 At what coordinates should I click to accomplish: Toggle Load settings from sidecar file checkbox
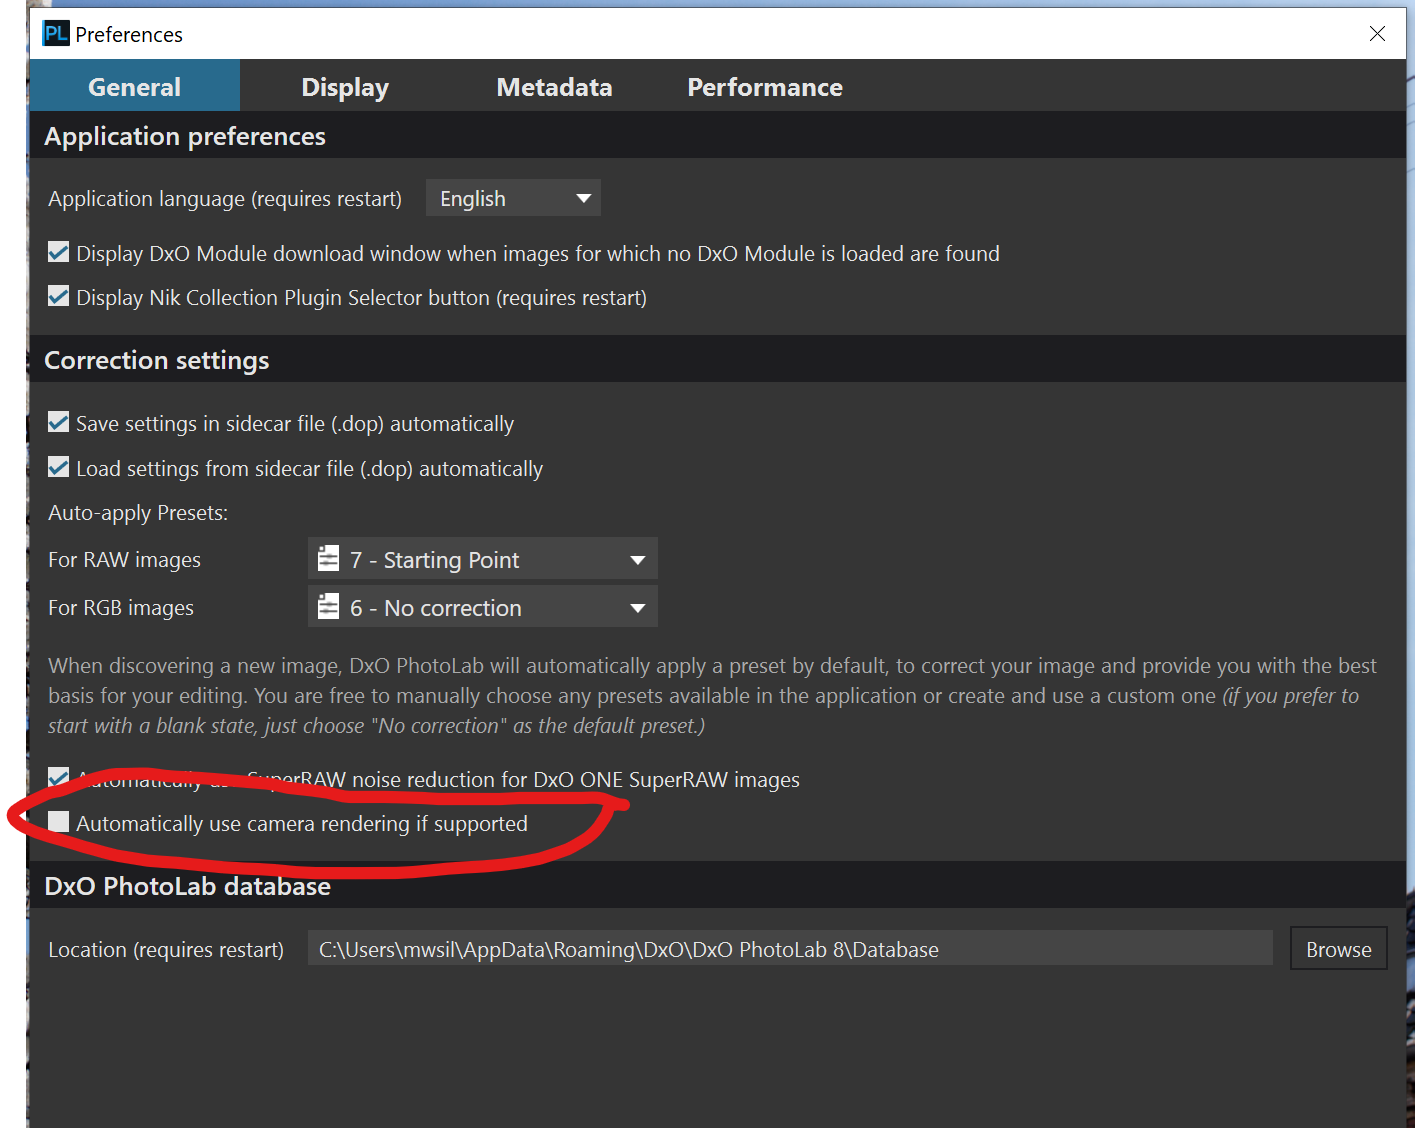tap(59, 467)
